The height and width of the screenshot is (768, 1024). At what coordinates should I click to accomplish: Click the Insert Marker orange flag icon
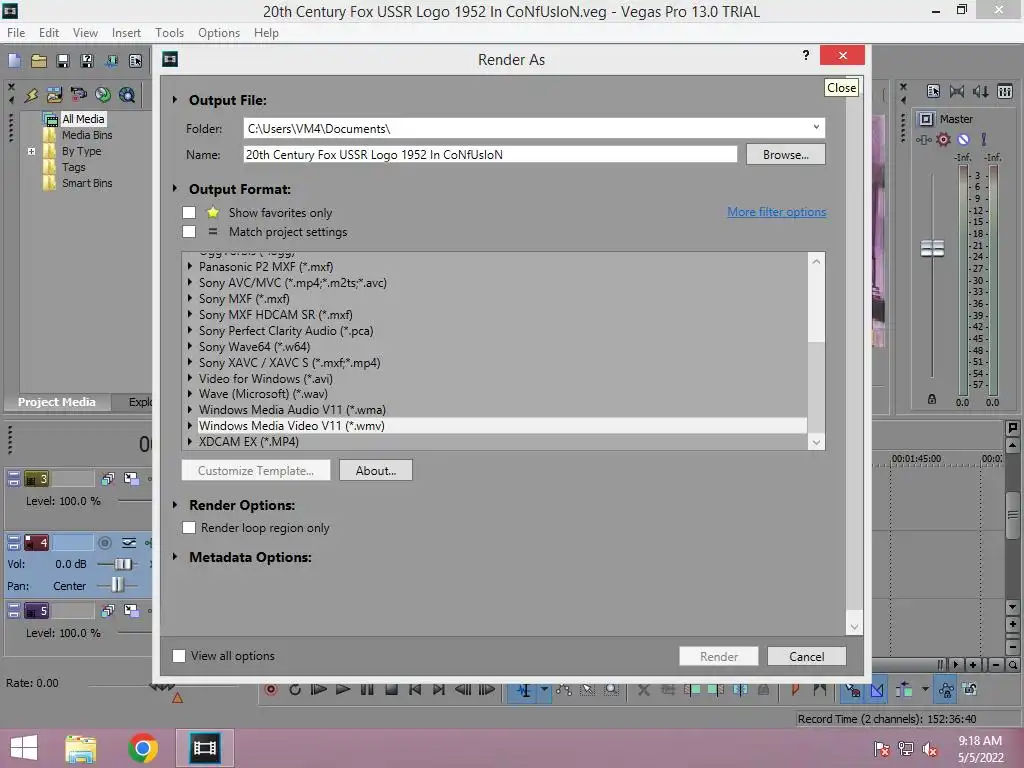[x=795, y=690]
